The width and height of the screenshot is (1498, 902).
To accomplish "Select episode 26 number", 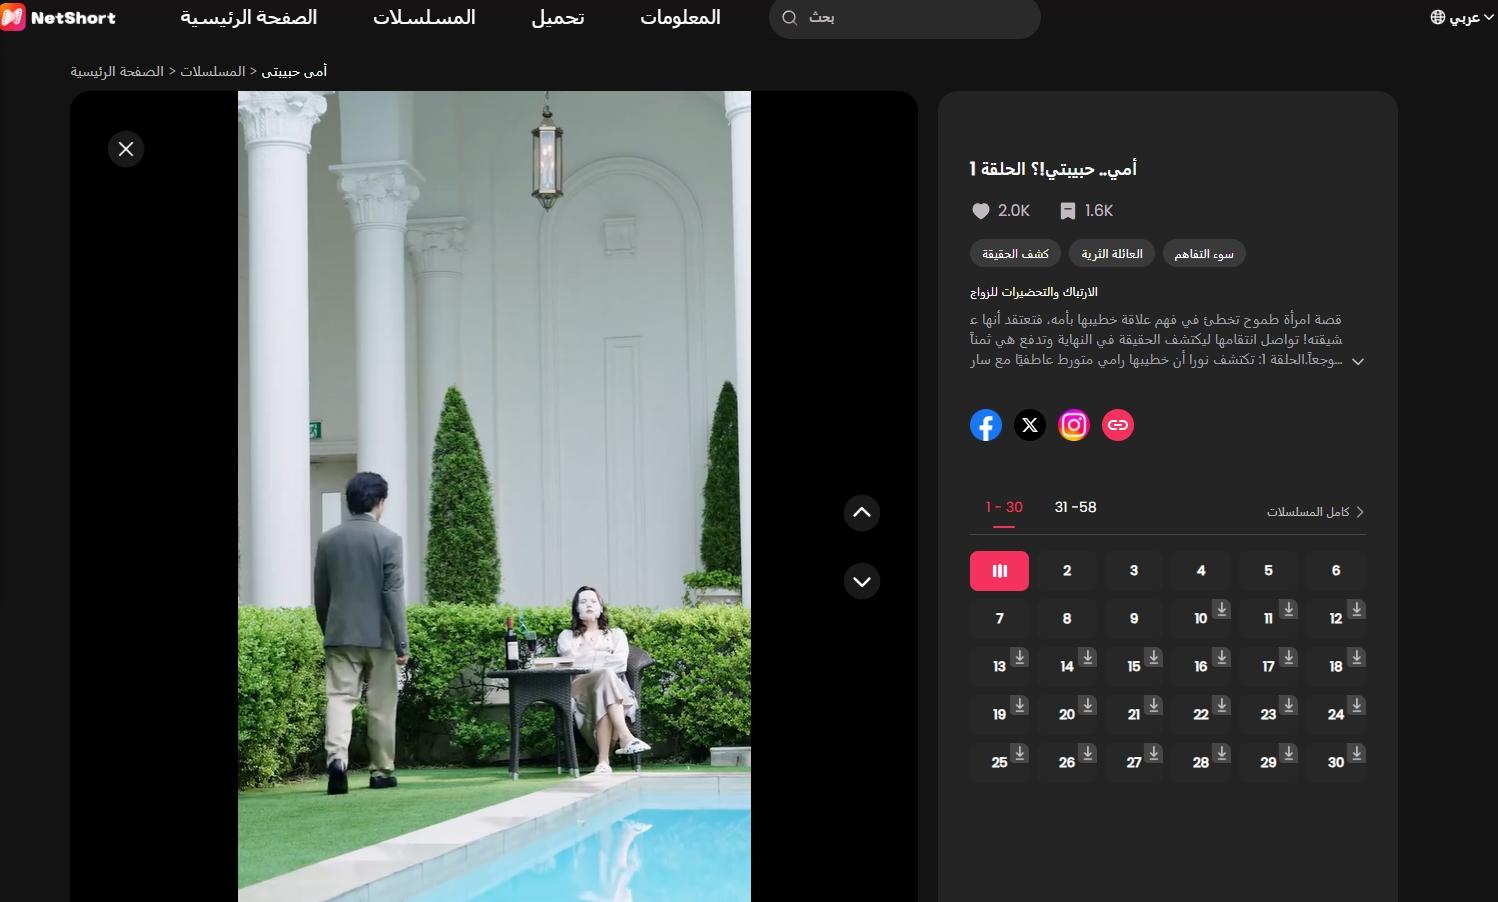I will click(x=1067, y=762).
